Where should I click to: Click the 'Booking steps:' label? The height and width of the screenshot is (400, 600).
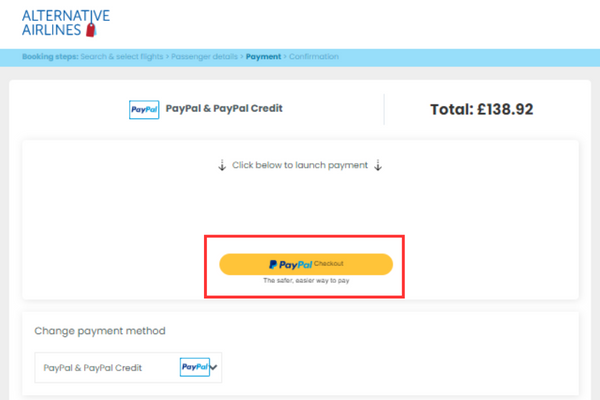click(50, 57)
